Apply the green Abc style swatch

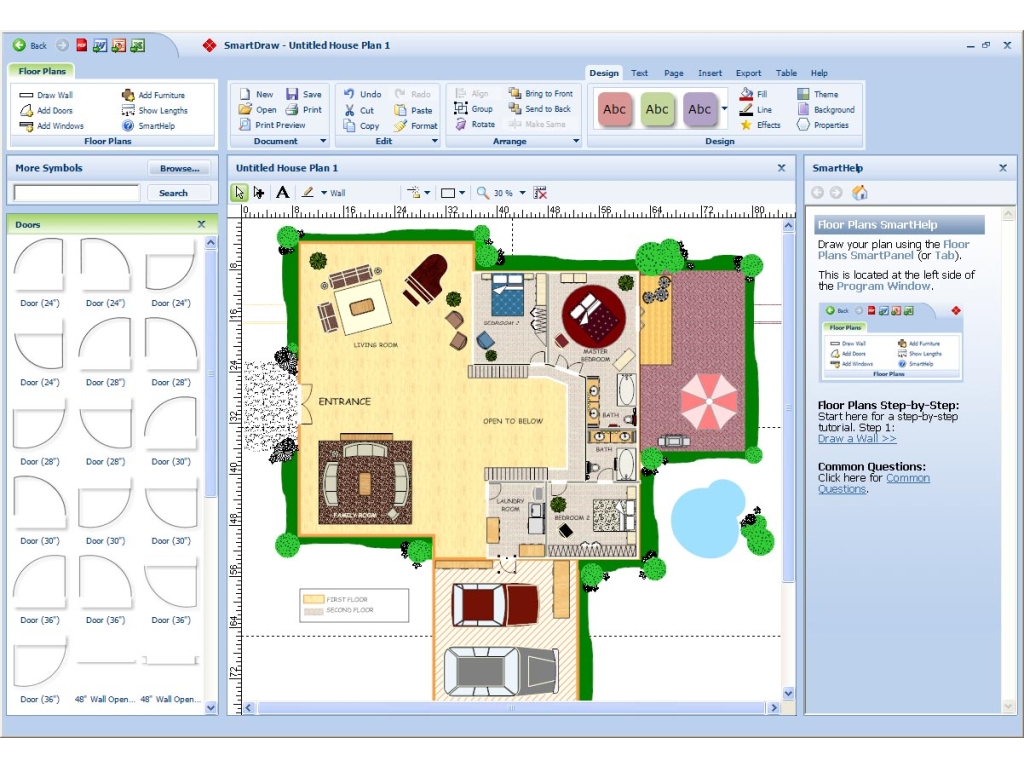[656, 109]
